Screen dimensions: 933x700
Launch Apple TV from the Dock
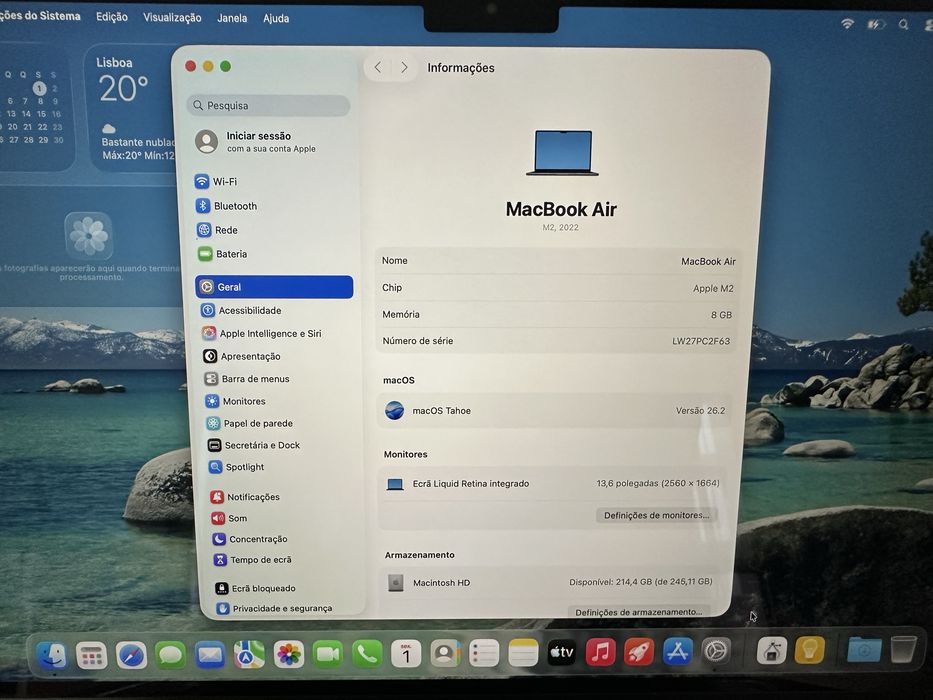pyautogui.click(x=562, y=652)
